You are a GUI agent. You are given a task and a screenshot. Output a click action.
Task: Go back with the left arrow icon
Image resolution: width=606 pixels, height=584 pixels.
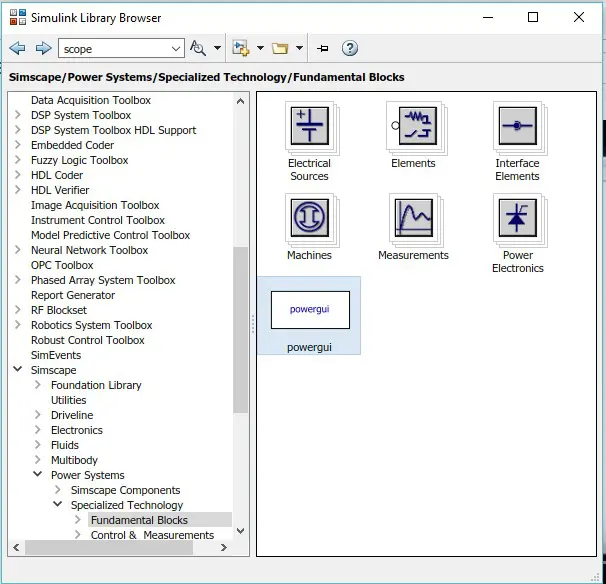coord(17,48)
